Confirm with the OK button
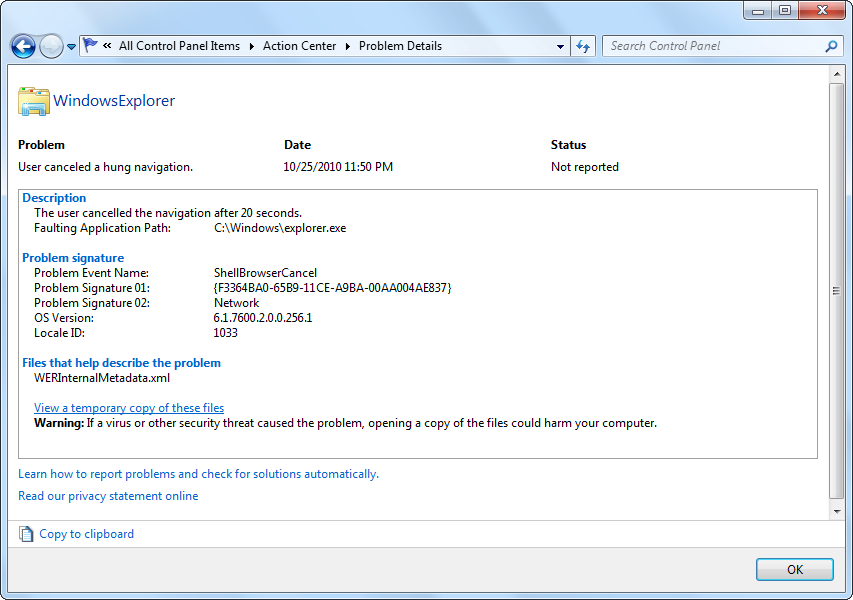Screen dimensions: 853x600 point(795,570)
